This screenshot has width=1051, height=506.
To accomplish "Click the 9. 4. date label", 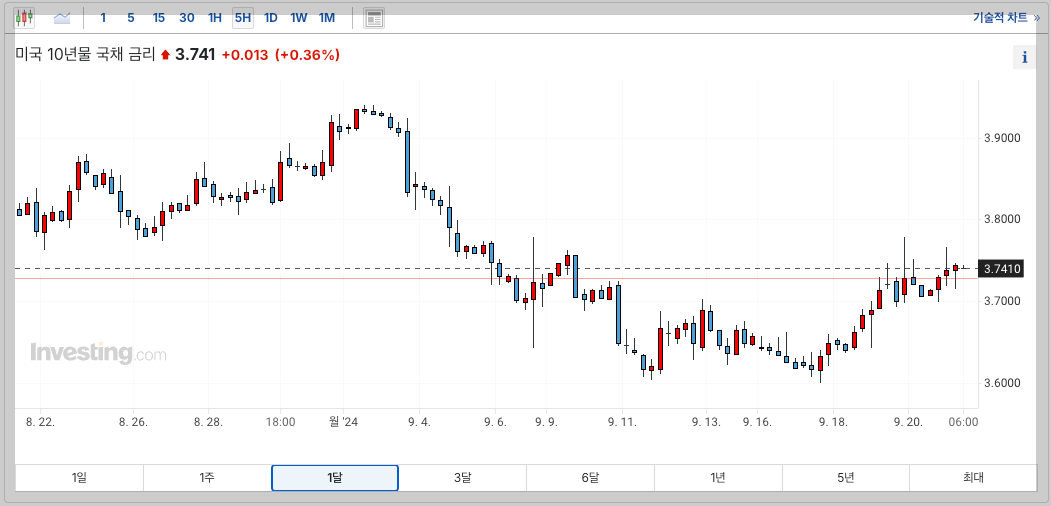I will coord(419,423).
